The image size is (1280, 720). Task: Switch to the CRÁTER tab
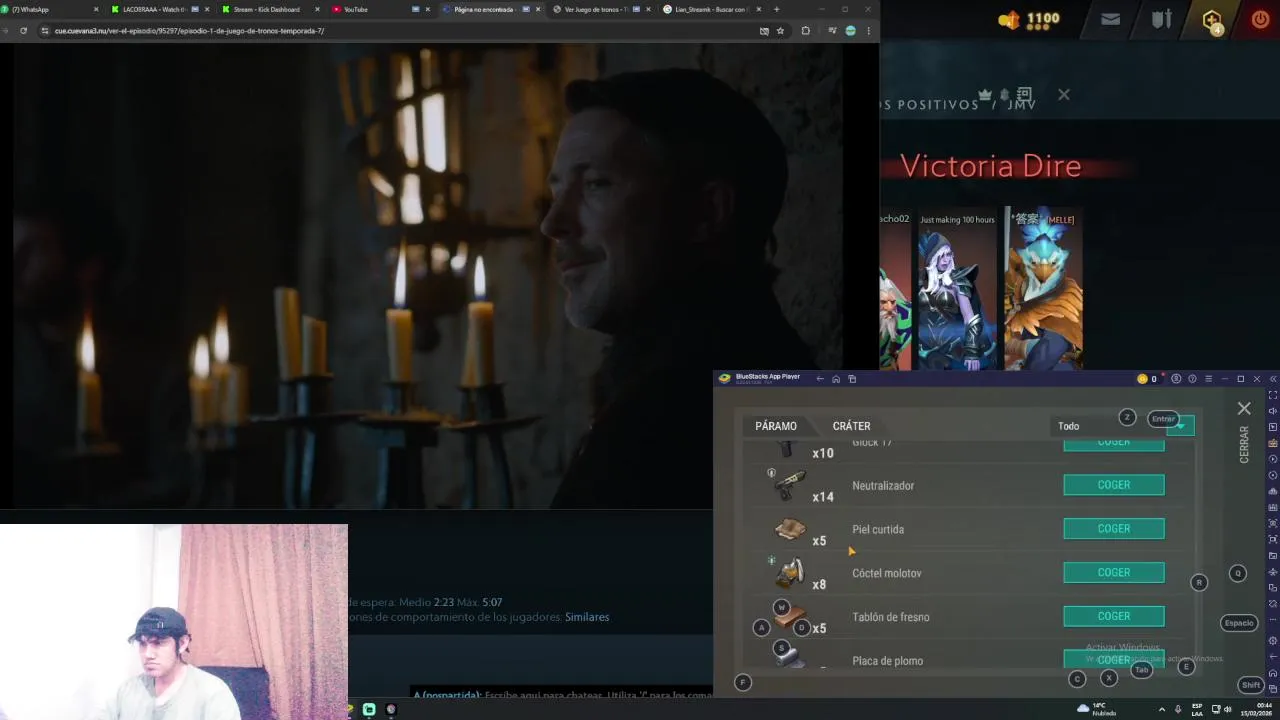852,426
